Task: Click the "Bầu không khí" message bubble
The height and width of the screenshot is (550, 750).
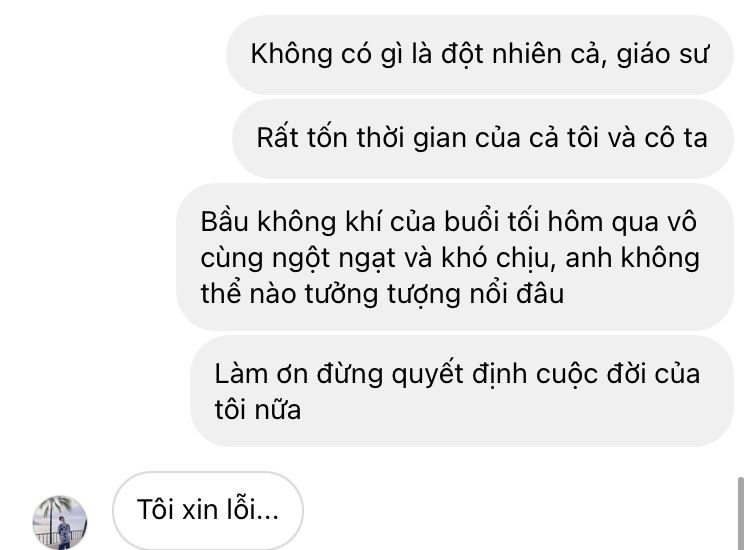Action: point(455,257)
